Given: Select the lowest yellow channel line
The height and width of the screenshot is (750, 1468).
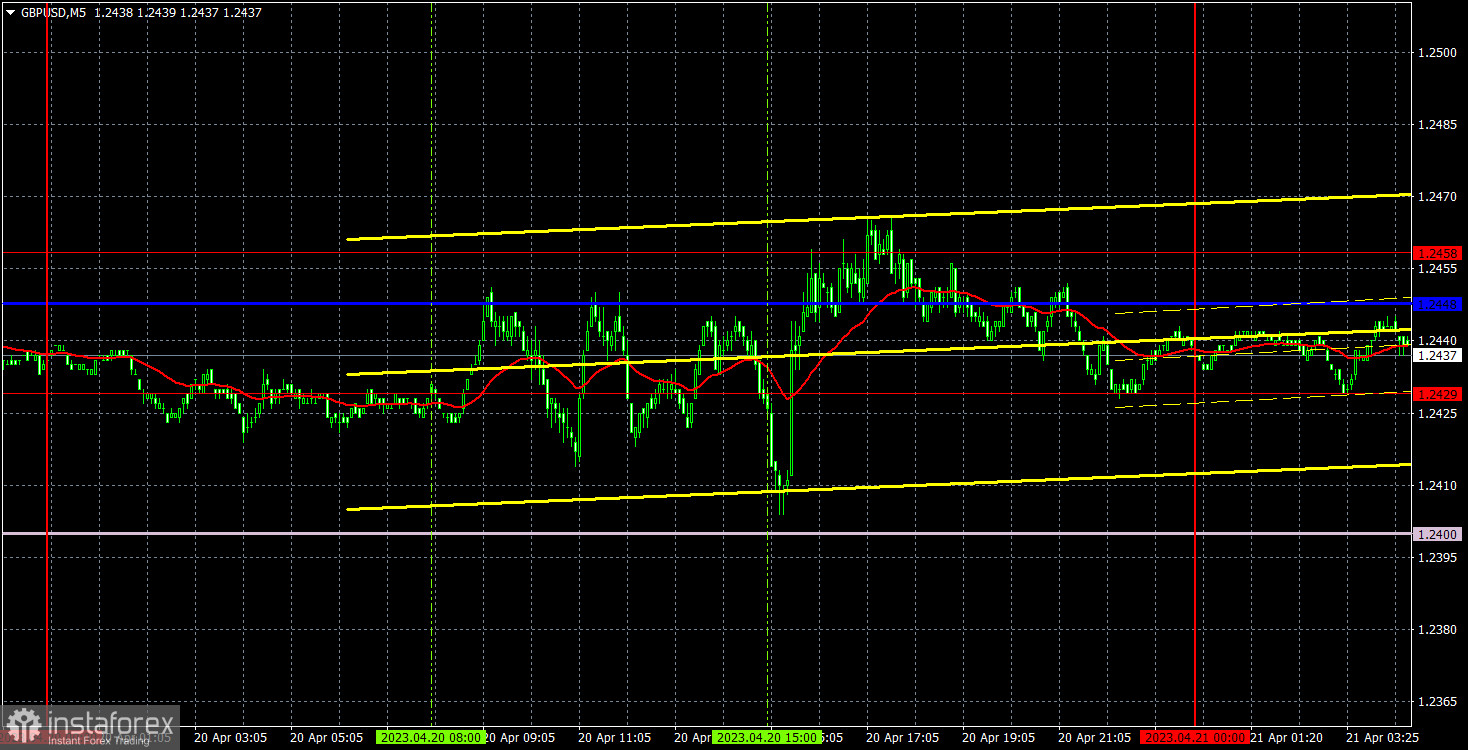Looking at the screenshot, I should coord(878,487).
